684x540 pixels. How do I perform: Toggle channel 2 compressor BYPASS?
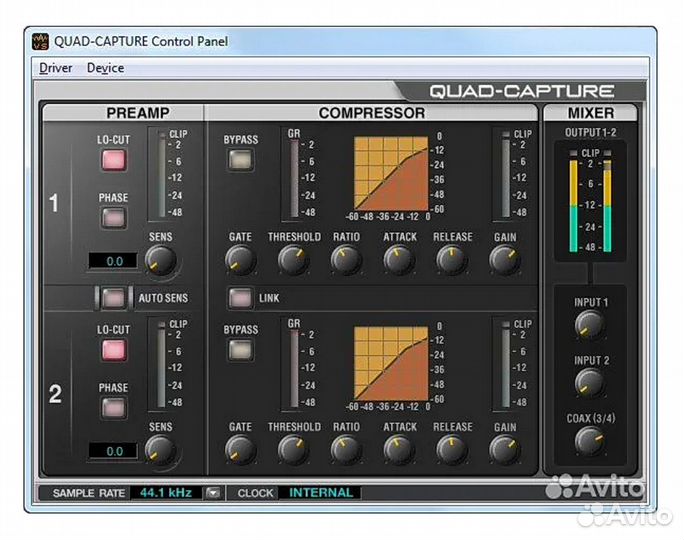240,349
